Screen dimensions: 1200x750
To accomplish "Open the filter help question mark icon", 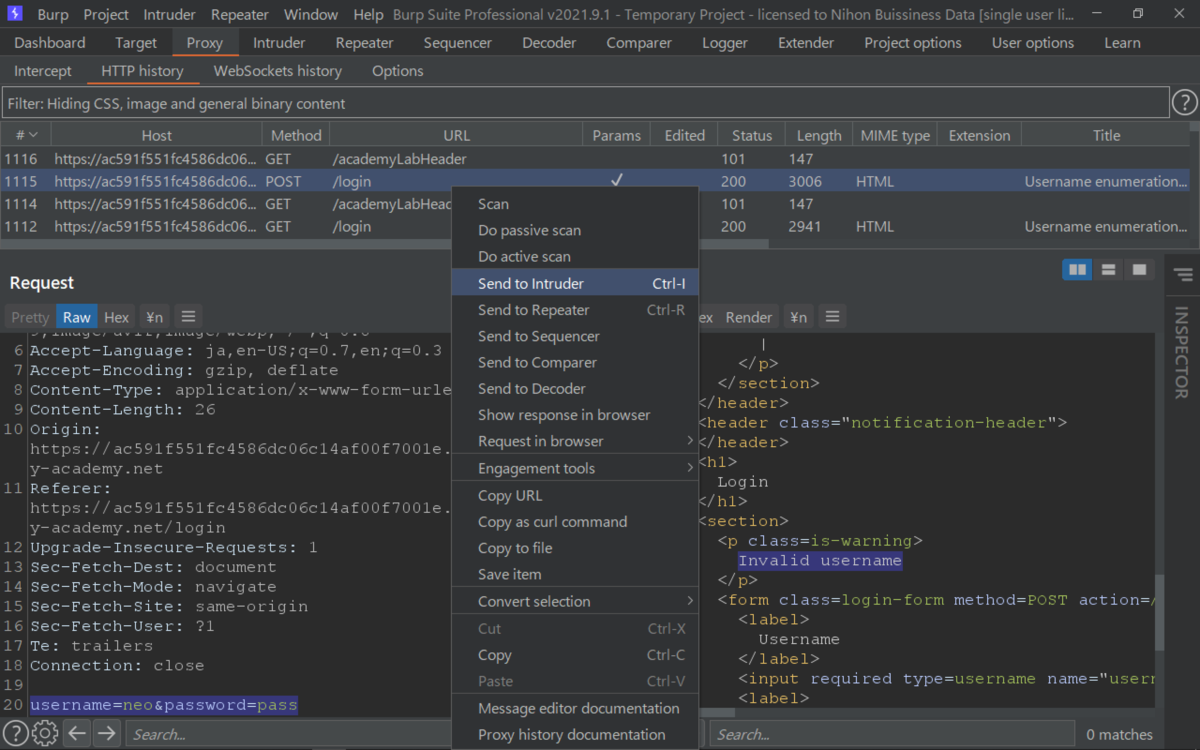I will pos(1184,103).
